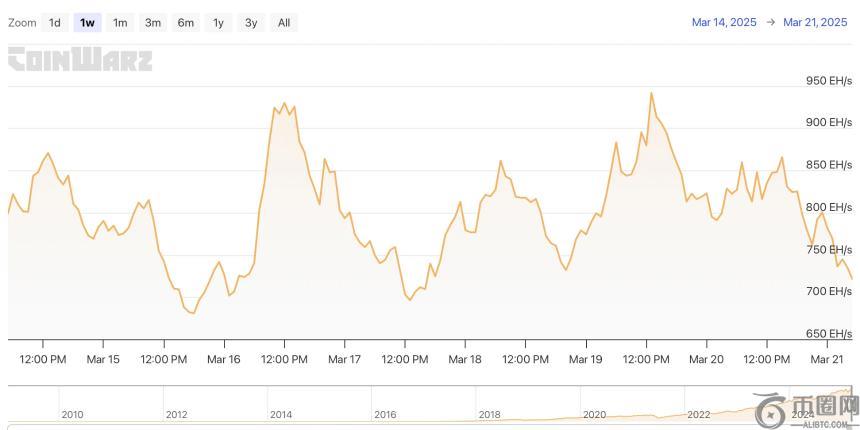Click the Mar 17 axis label
The height and width of the screenshot is (430, 860).
pyautogui.click(x=344, y=359)
